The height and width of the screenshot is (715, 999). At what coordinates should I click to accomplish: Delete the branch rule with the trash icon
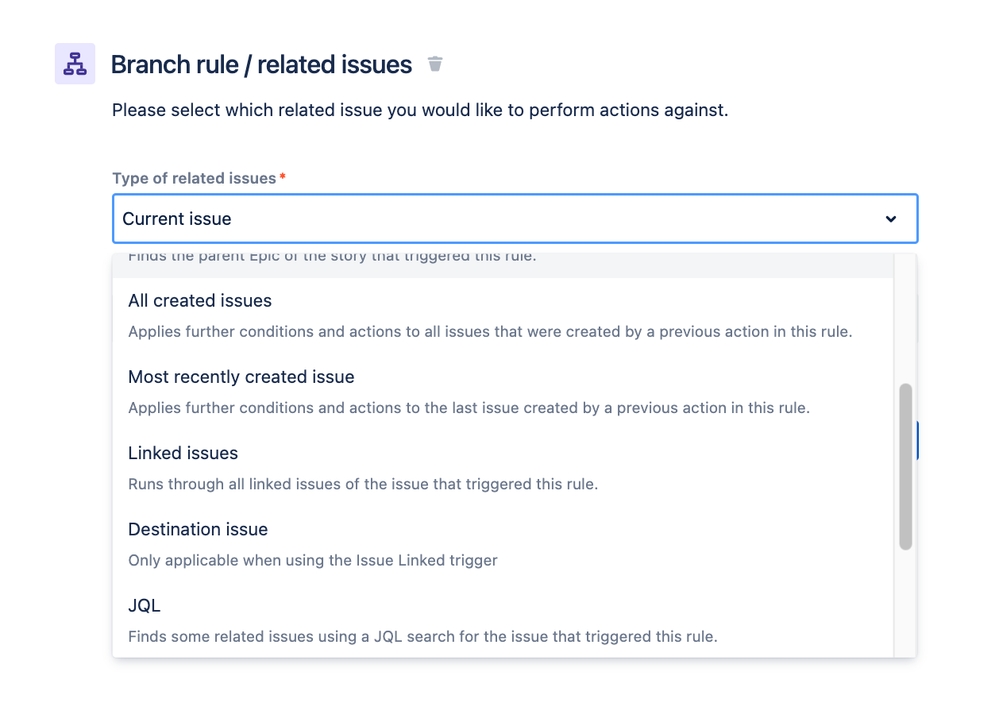[x=435, y=64]
